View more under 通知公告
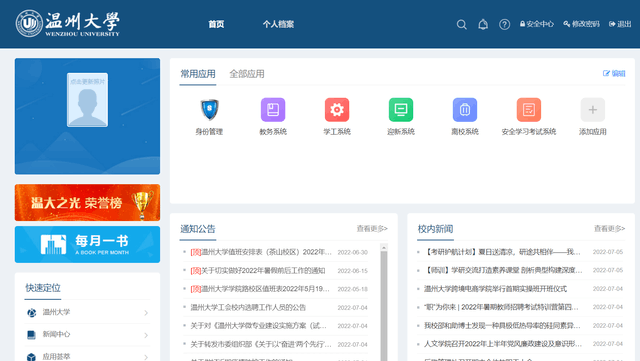640x361 pixels. pos(372,229)
